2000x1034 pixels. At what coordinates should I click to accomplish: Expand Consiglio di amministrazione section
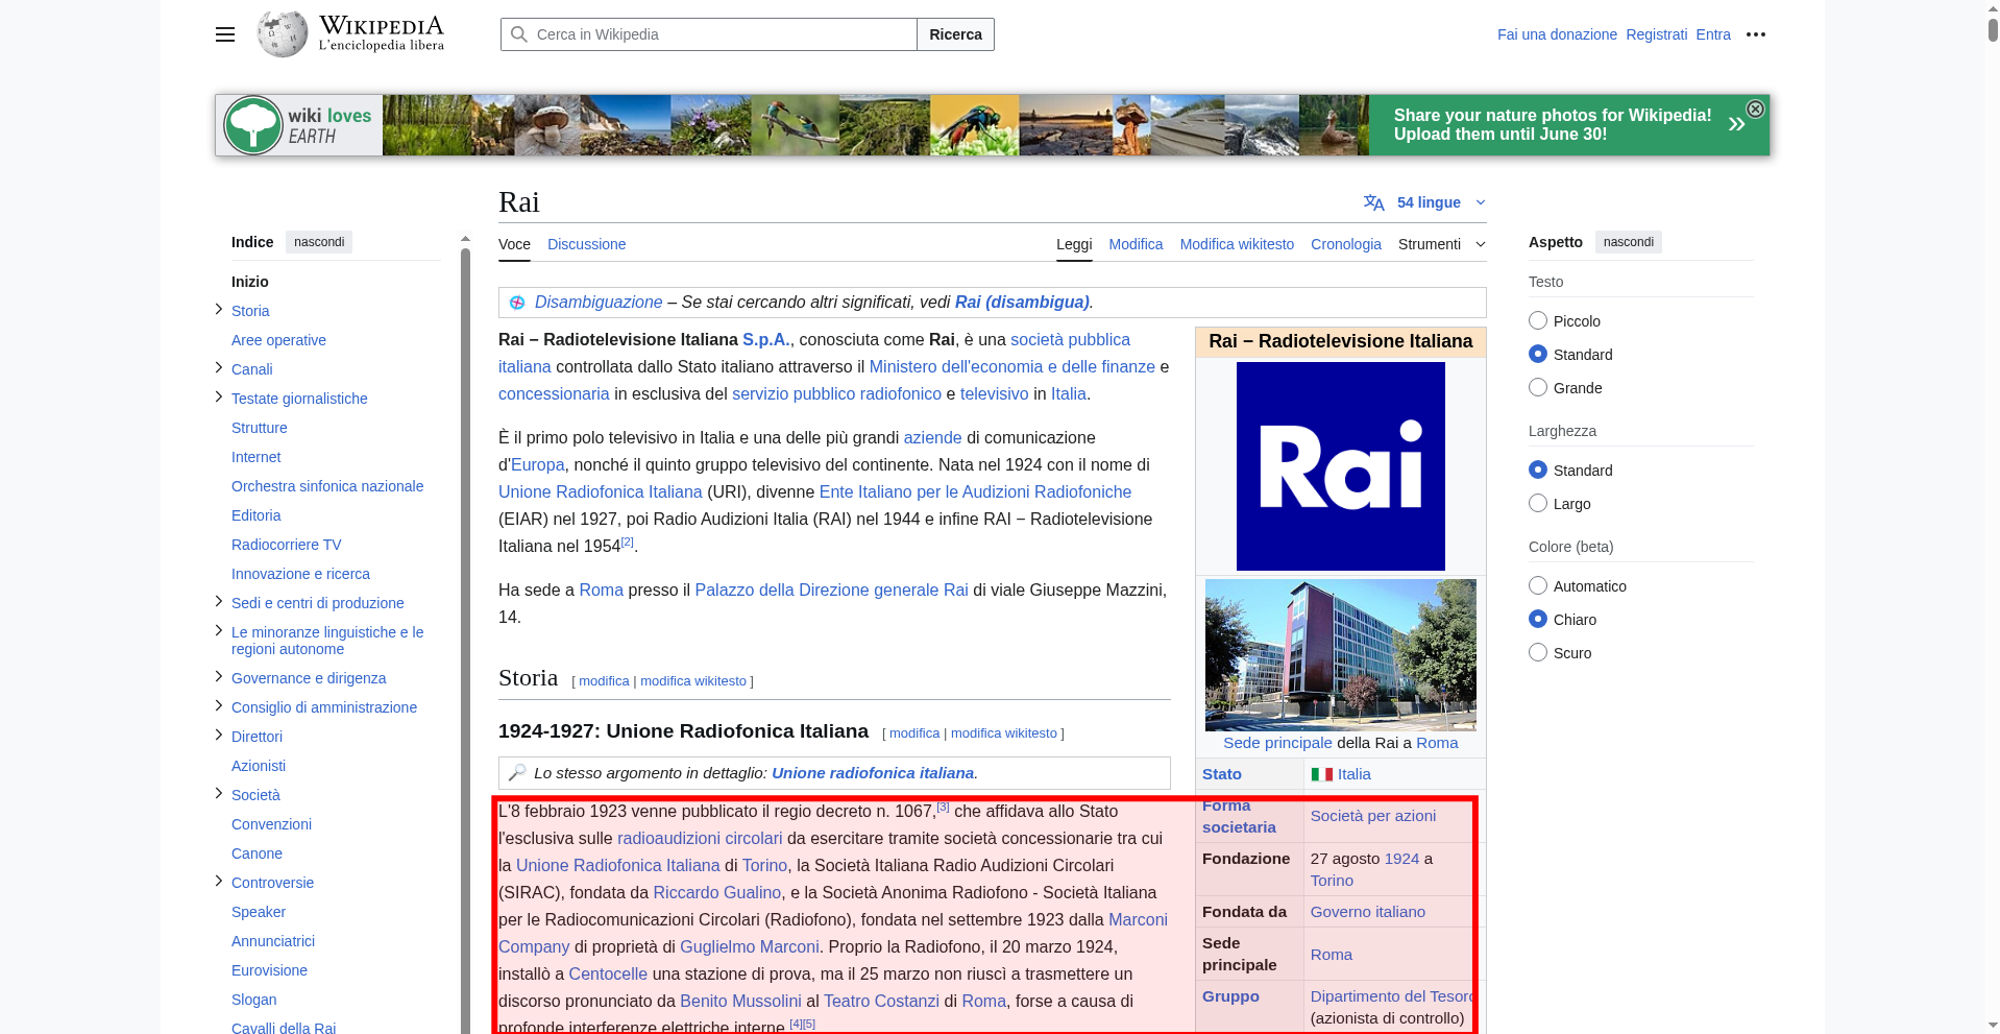click(219, 706)
